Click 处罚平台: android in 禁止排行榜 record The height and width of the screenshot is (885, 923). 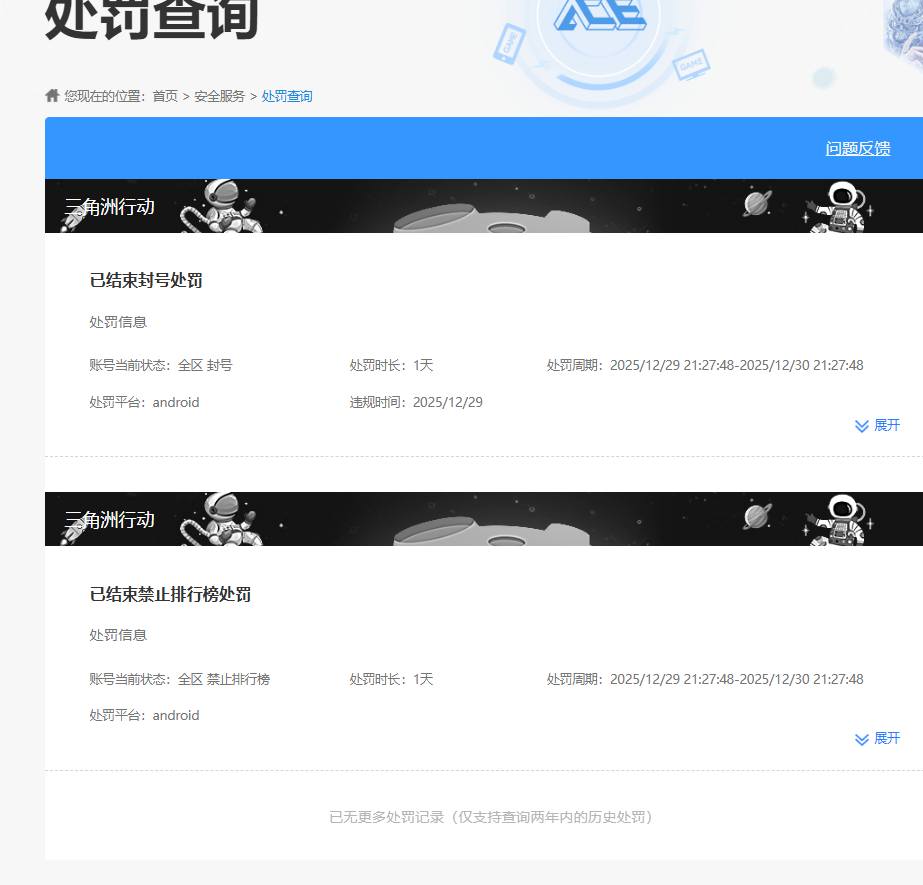pos(144,715)
